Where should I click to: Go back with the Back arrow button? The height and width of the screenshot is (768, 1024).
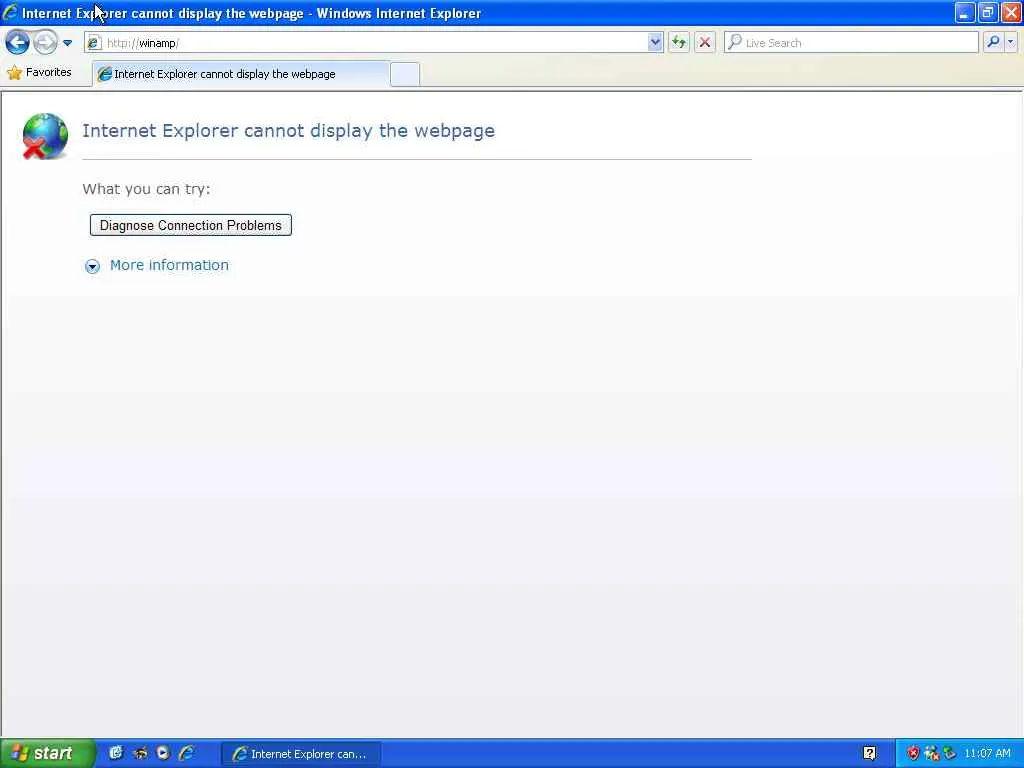(x=17, y=43)
